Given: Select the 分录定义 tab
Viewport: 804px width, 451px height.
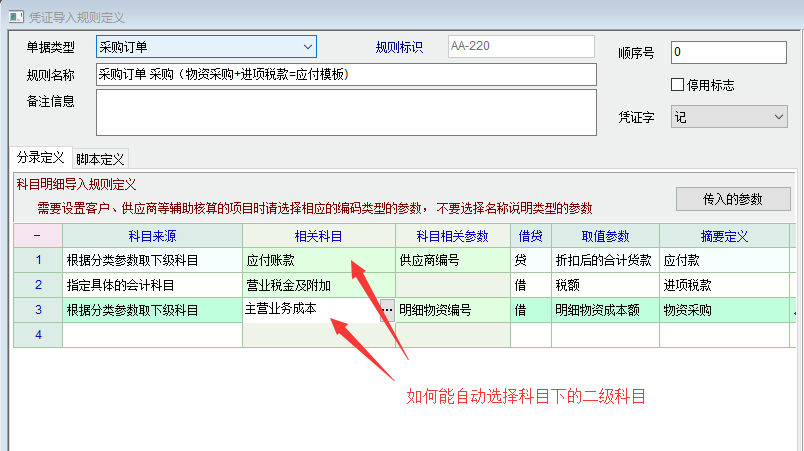Looking at the screenshot, I should pyautogui.click(x=40, y=158).
